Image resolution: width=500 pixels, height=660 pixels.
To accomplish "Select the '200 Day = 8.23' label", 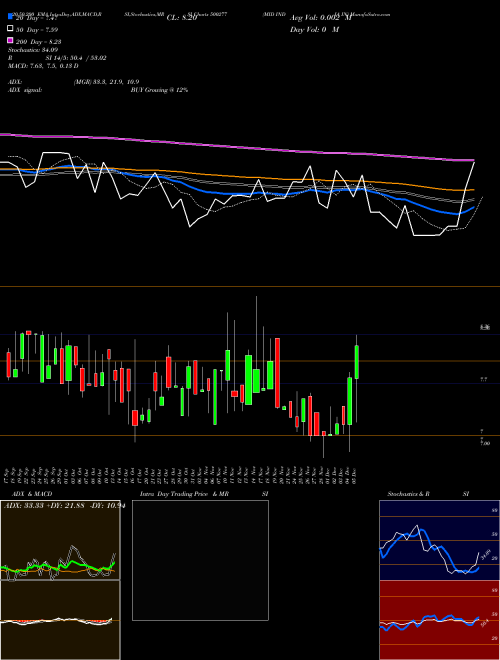I will coord(39,42).
